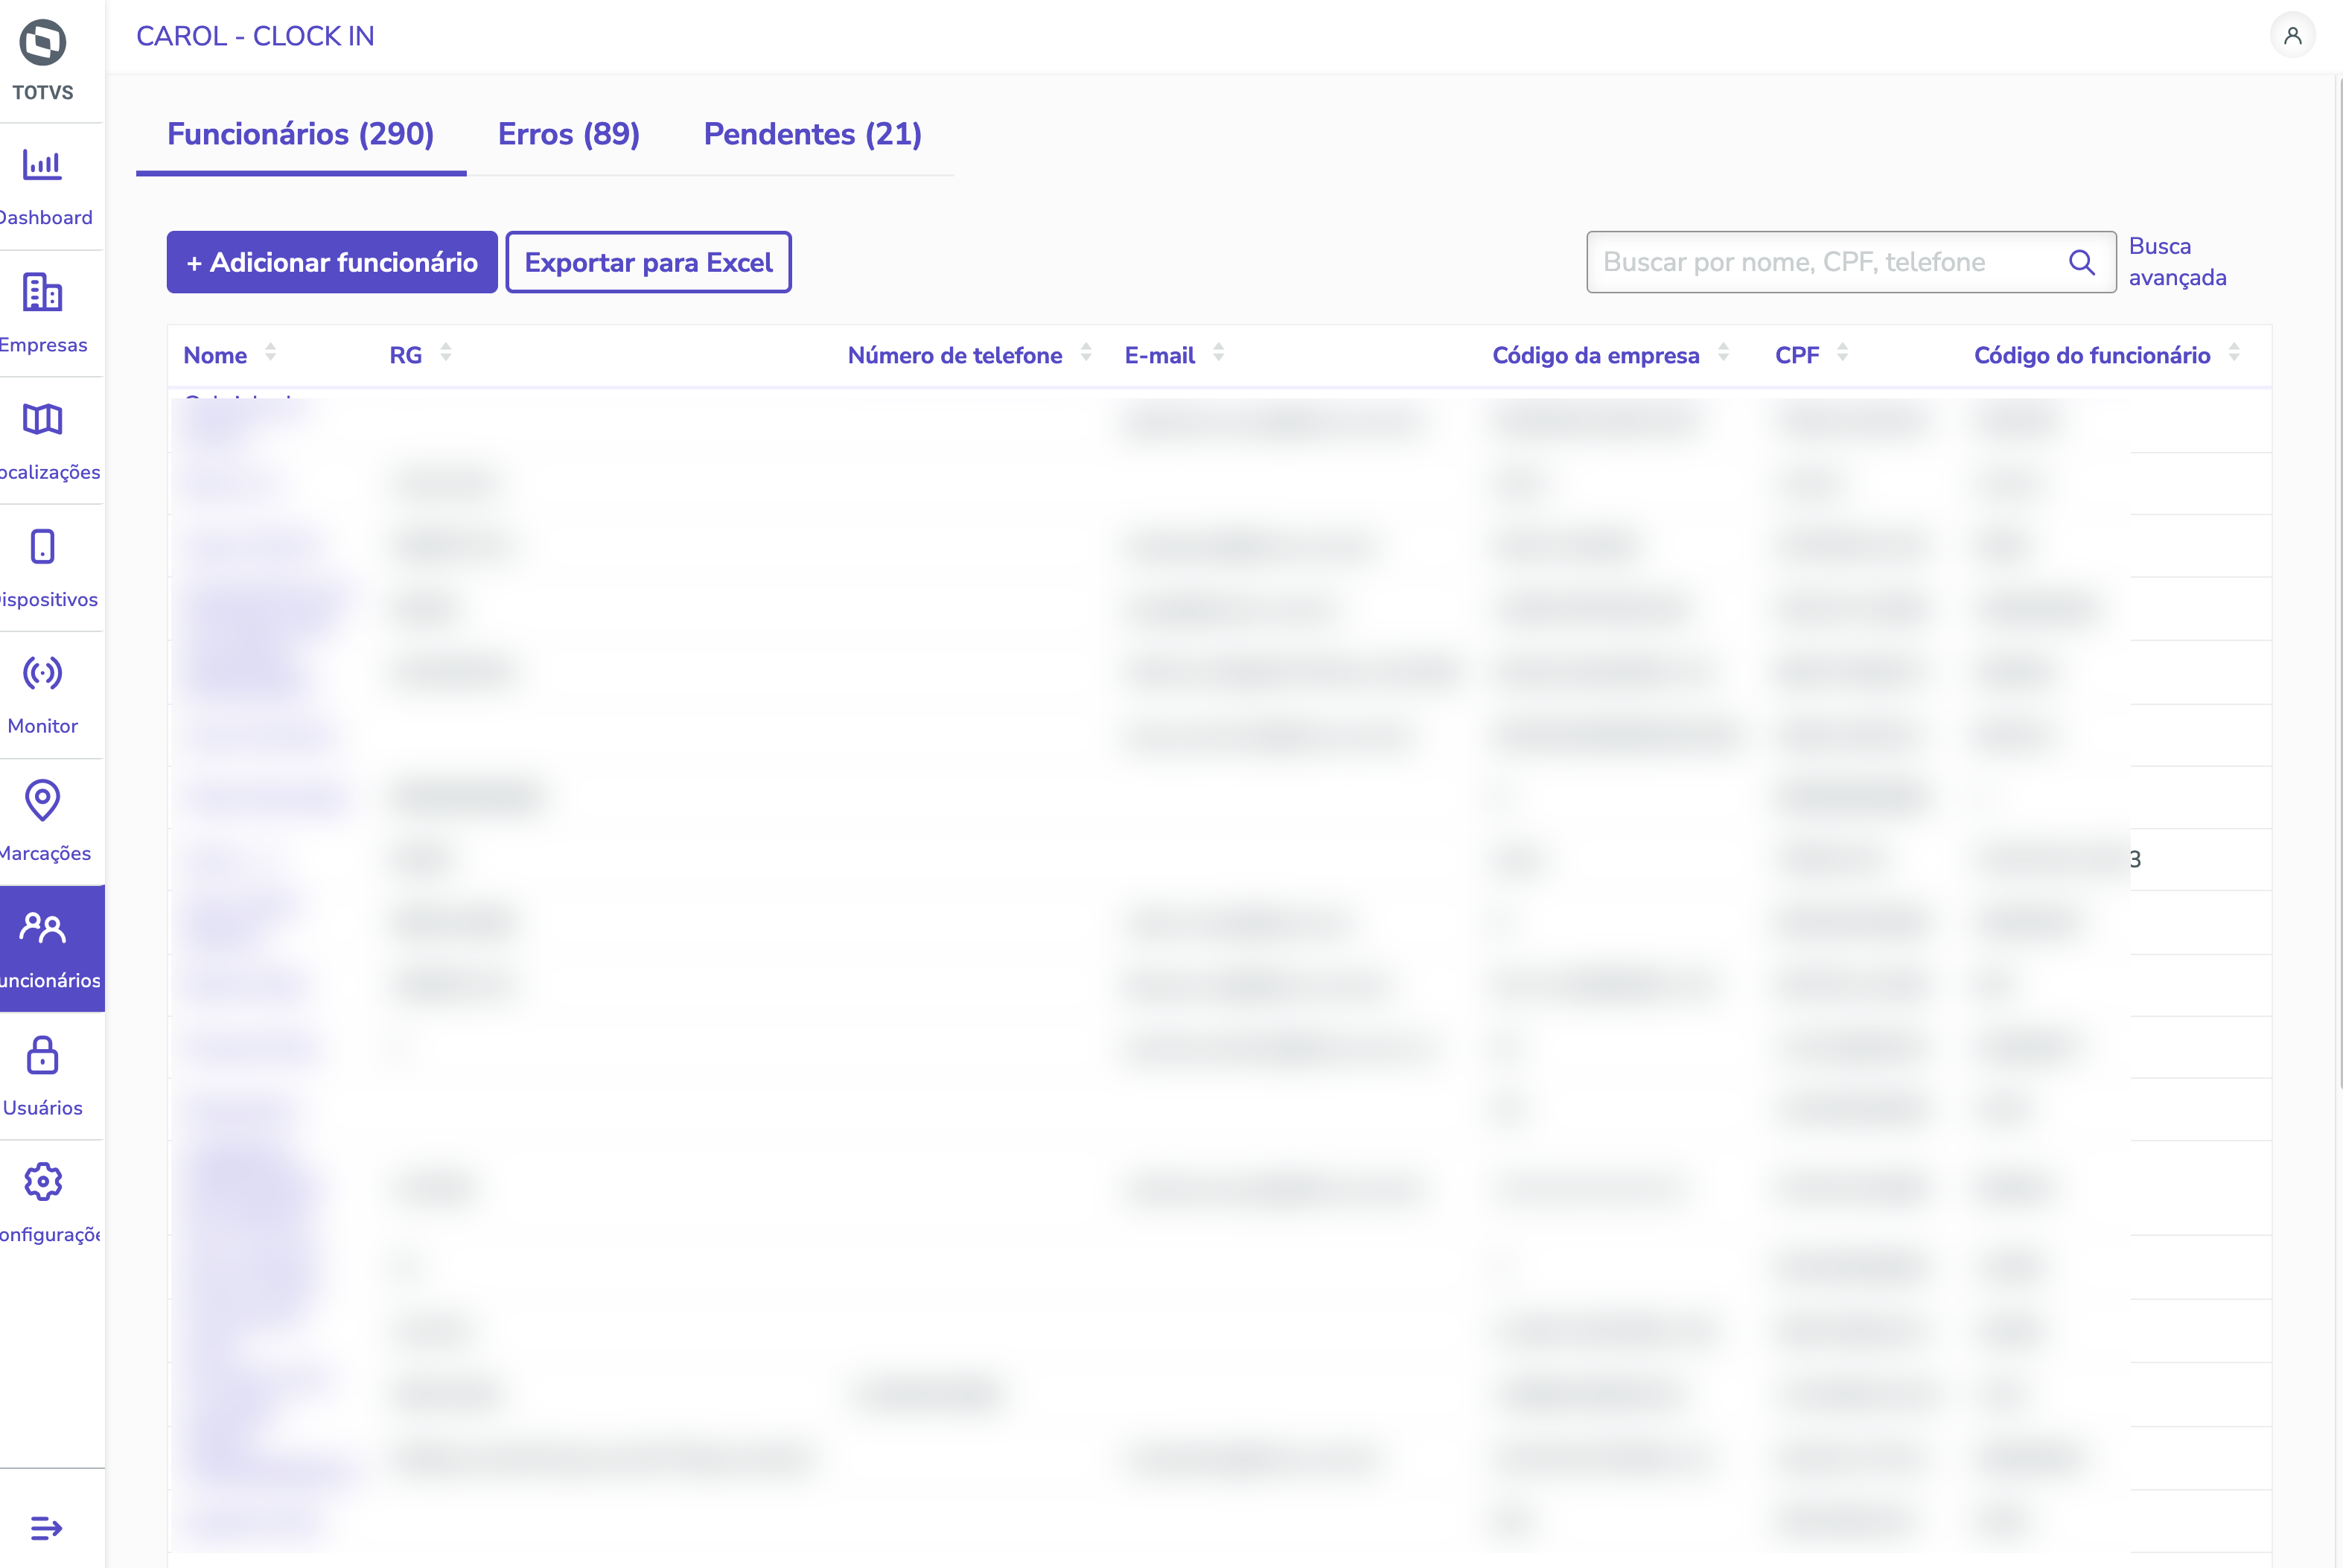
Task: Open Dispositivos phone icon
Action: tap(42, 546)
